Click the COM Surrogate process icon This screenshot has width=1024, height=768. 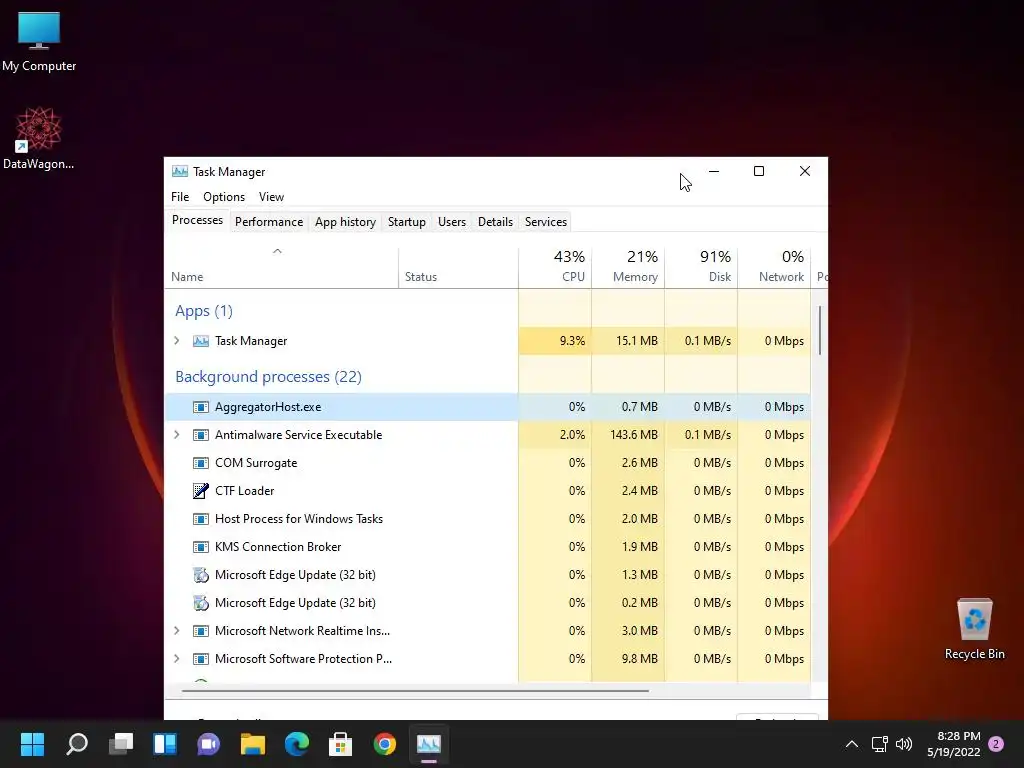(x=200, y=463)
